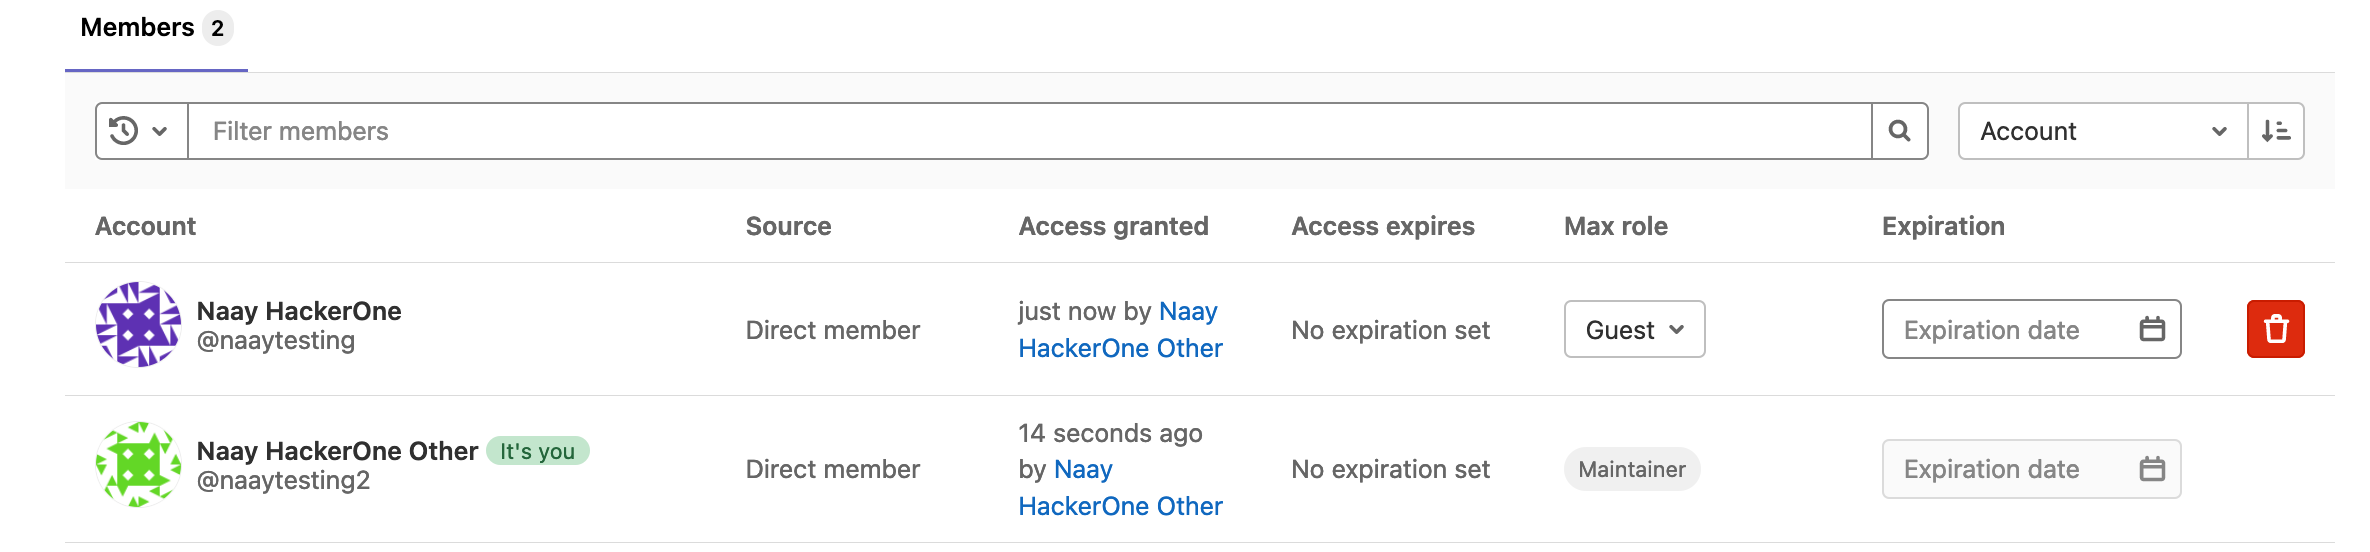Switch to the Members tab
The width and height of the screenshot is (2370, 552).
click(137, 28)
